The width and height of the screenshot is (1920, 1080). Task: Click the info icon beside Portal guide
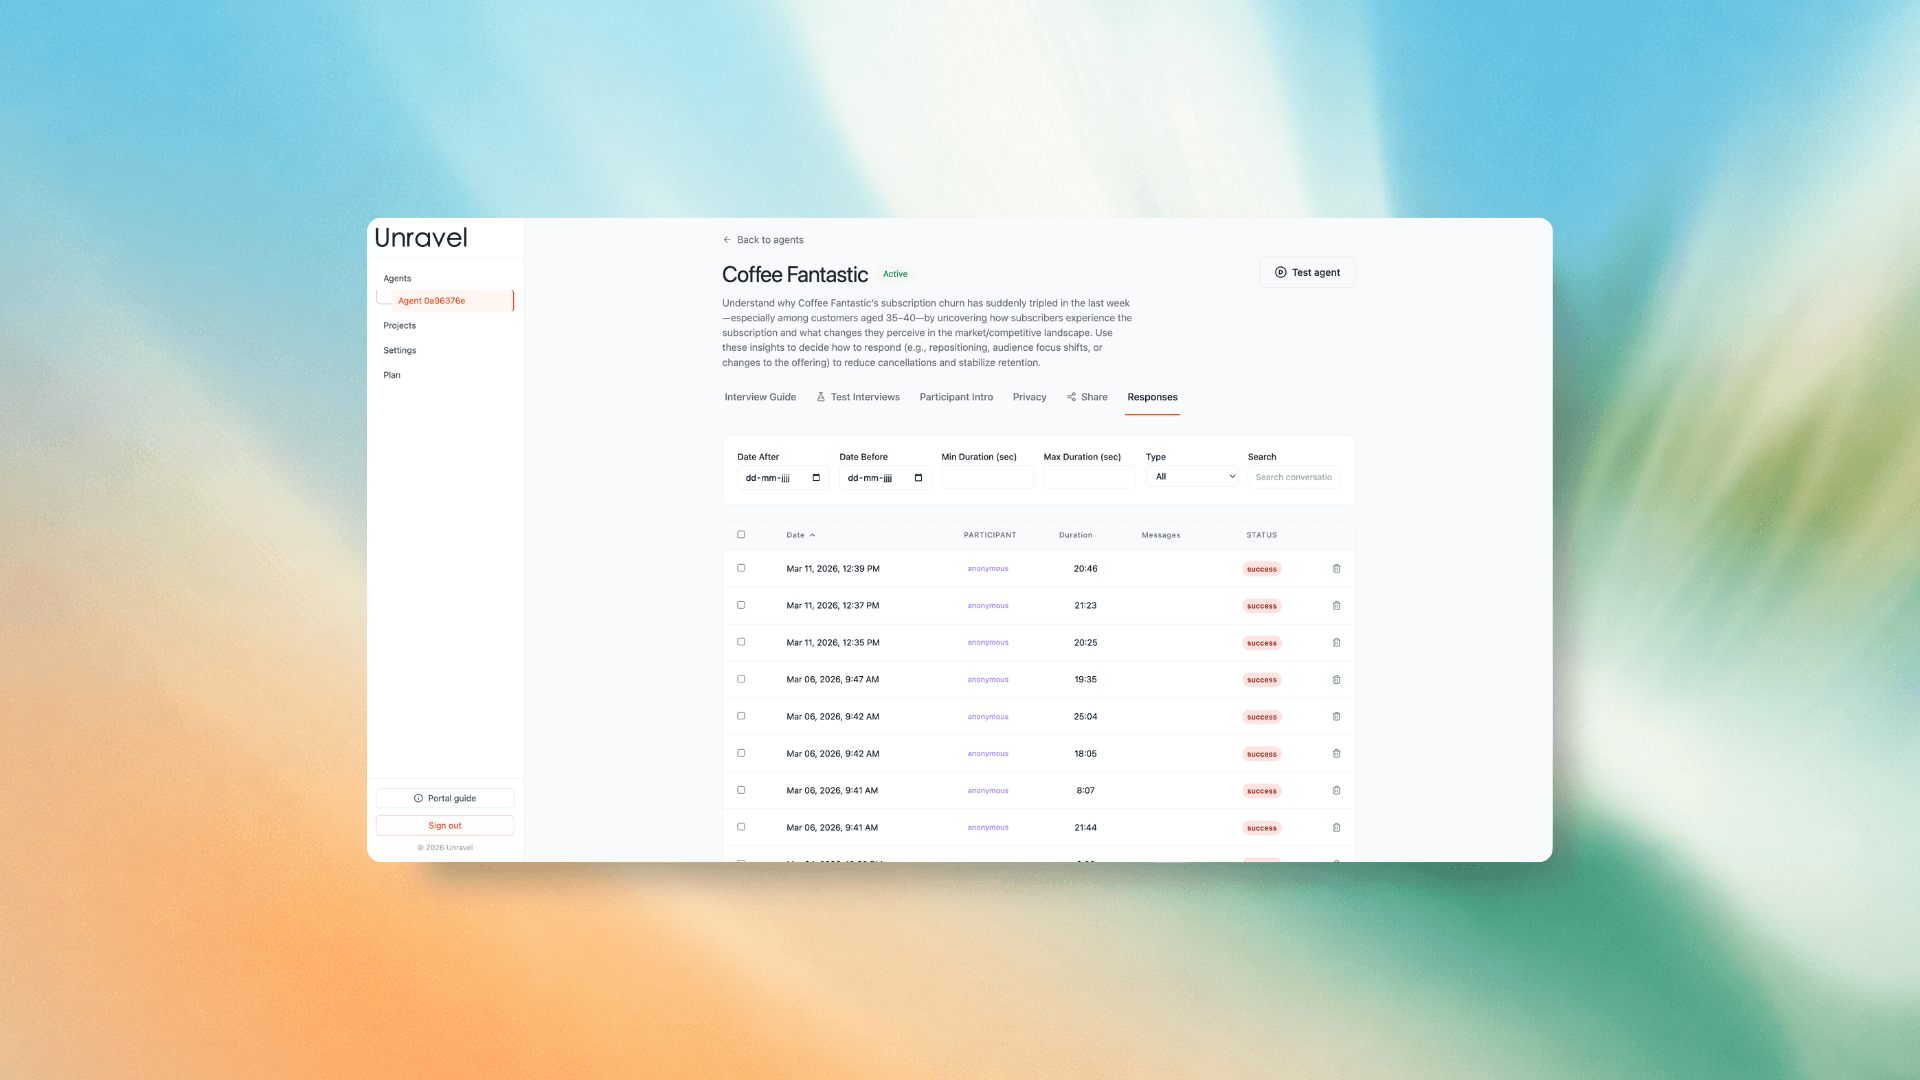click(x=417, y=798)
